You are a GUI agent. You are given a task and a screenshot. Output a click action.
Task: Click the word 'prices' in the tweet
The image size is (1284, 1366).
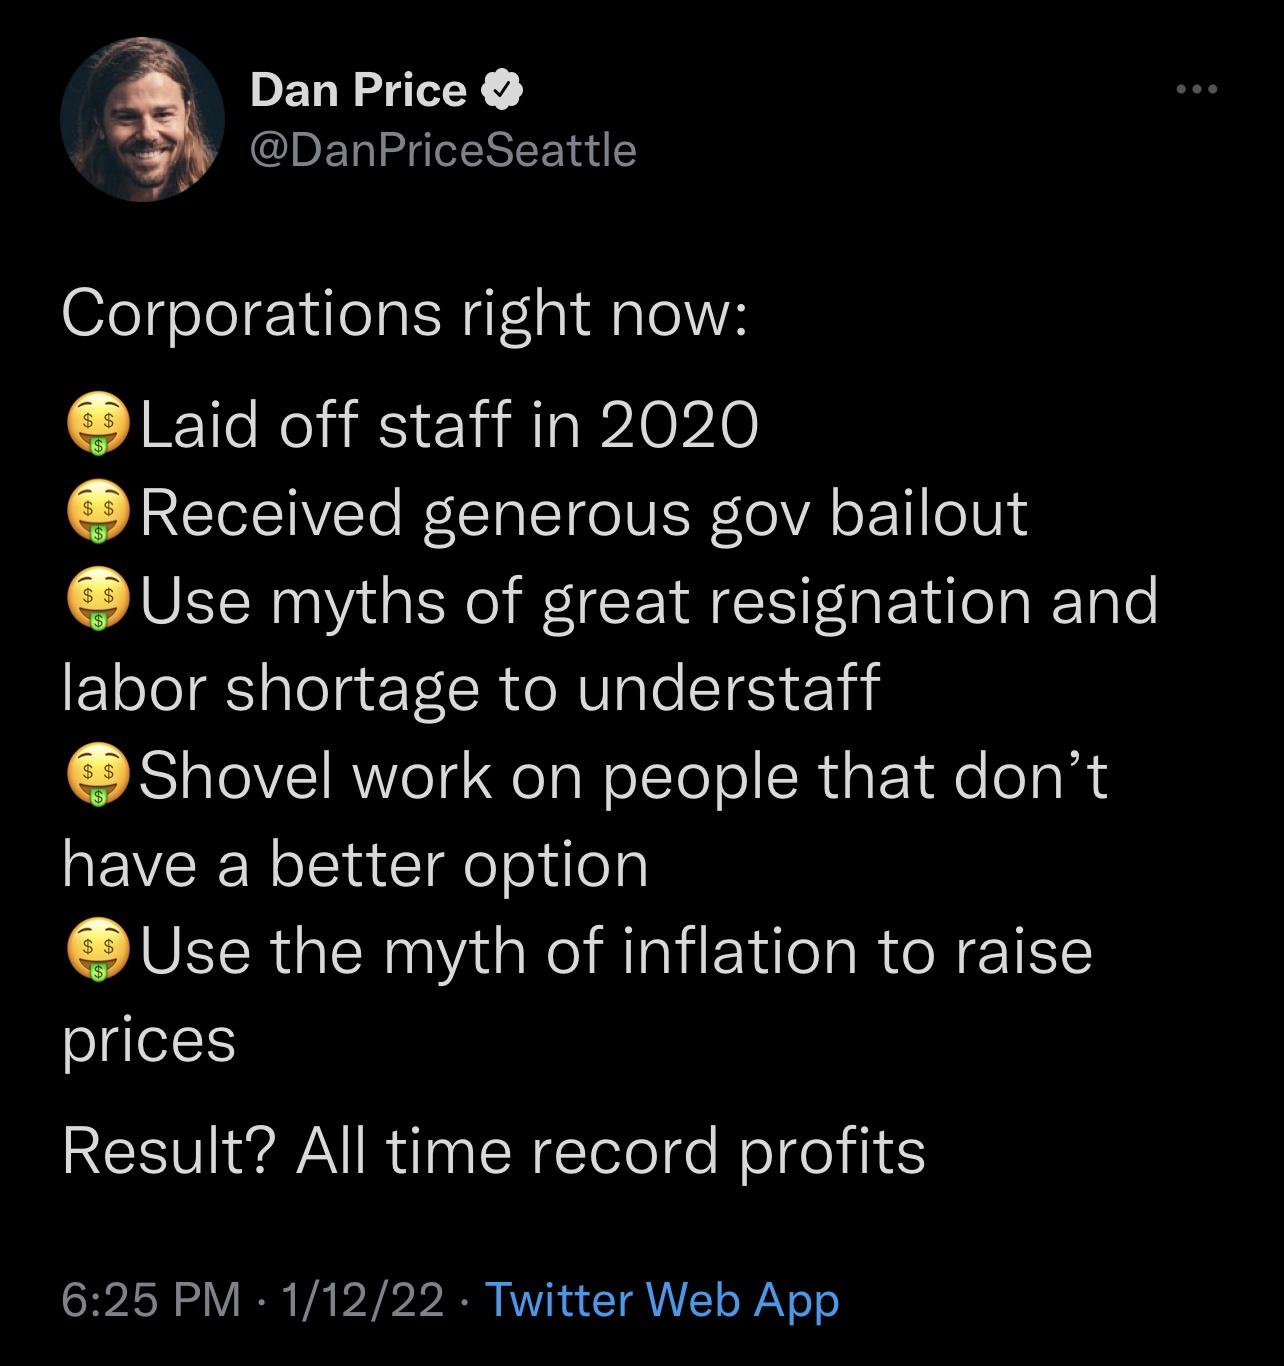pyautogui.click(x=149, y=1040)
